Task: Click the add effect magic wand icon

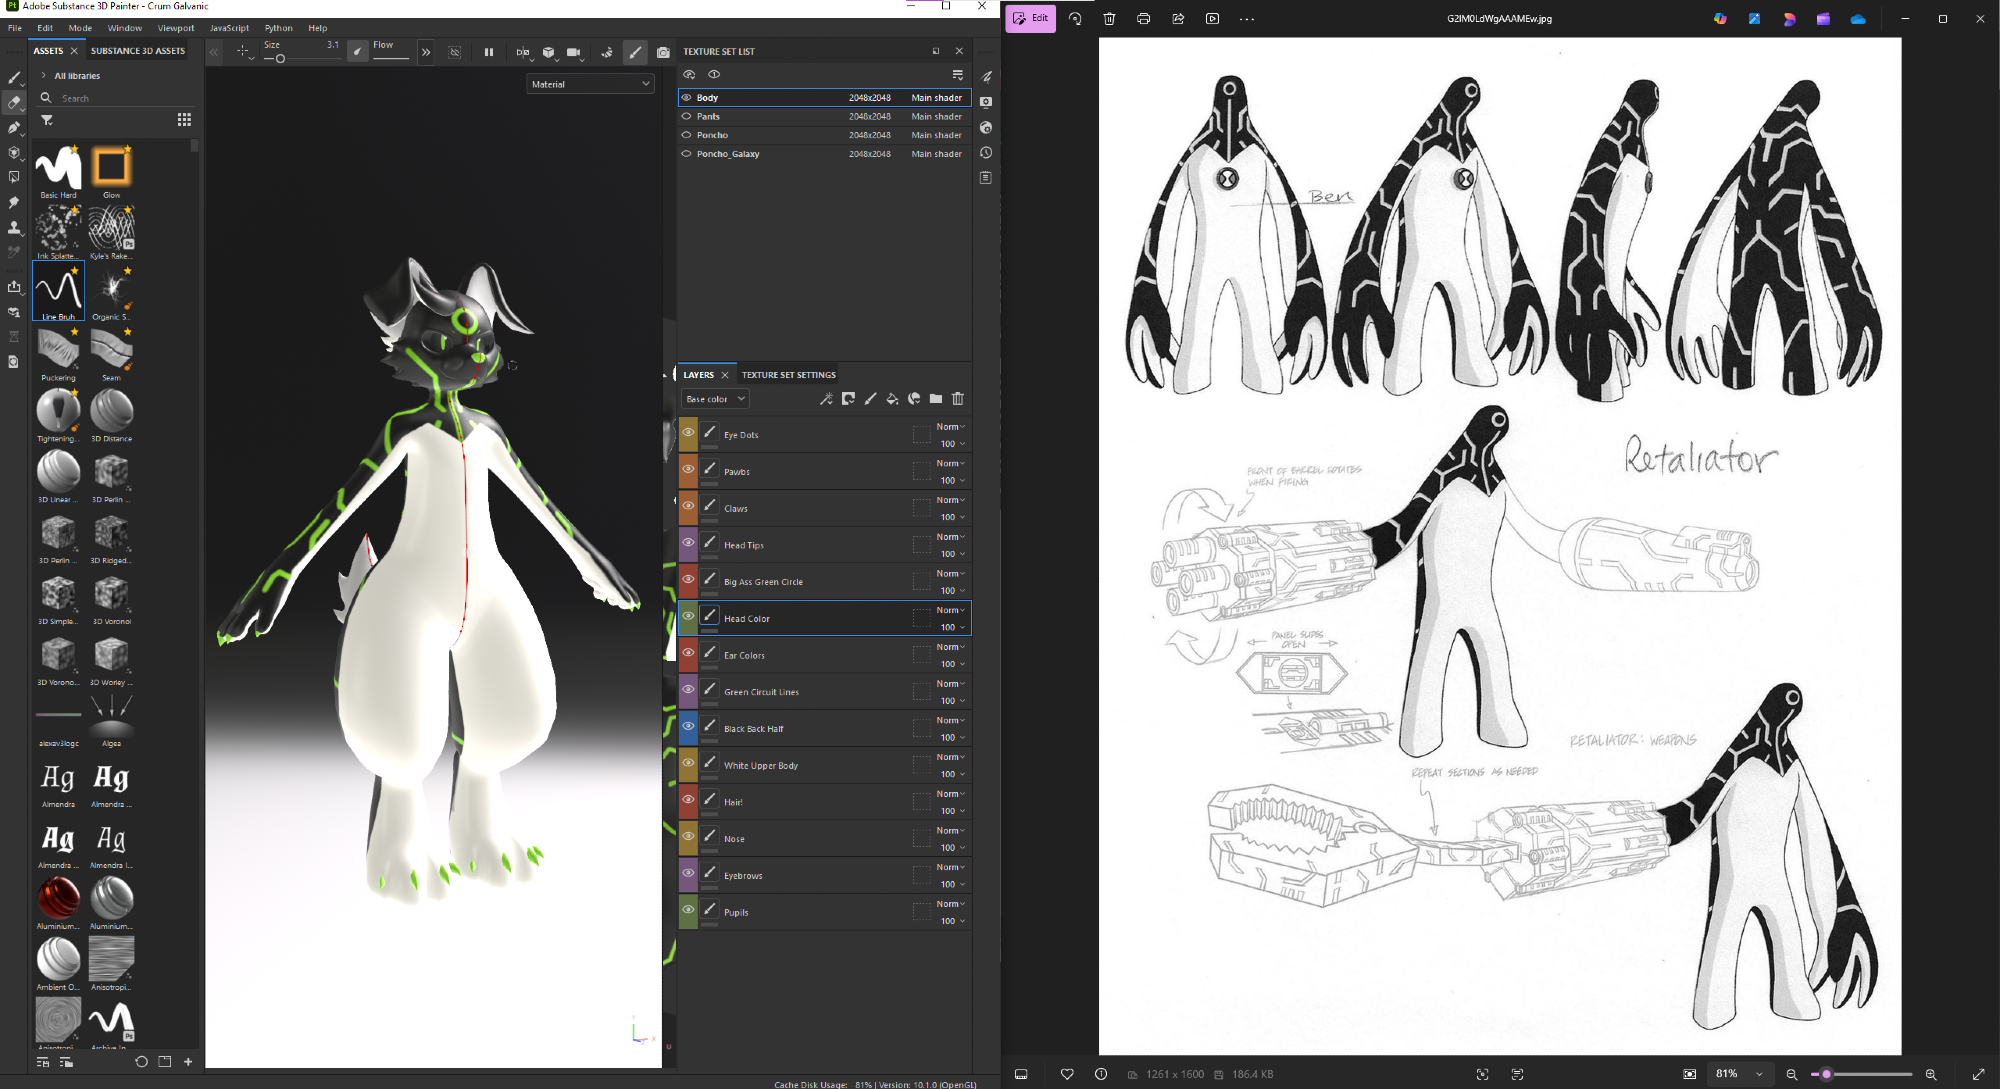Action: [x=826, y=399]
